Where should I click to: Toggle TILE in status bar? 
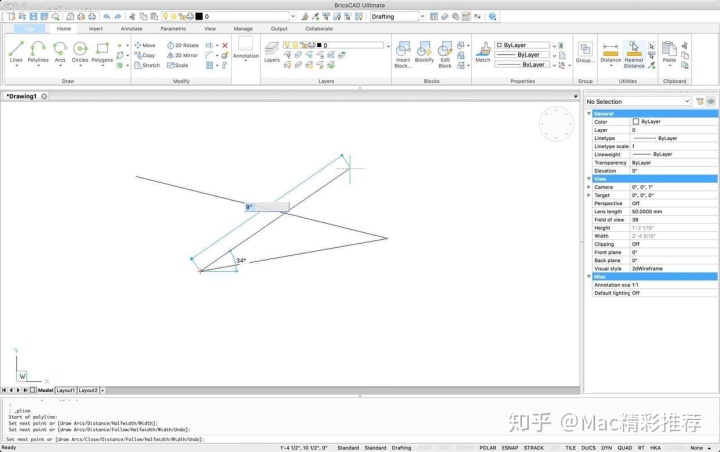[571, 448]
